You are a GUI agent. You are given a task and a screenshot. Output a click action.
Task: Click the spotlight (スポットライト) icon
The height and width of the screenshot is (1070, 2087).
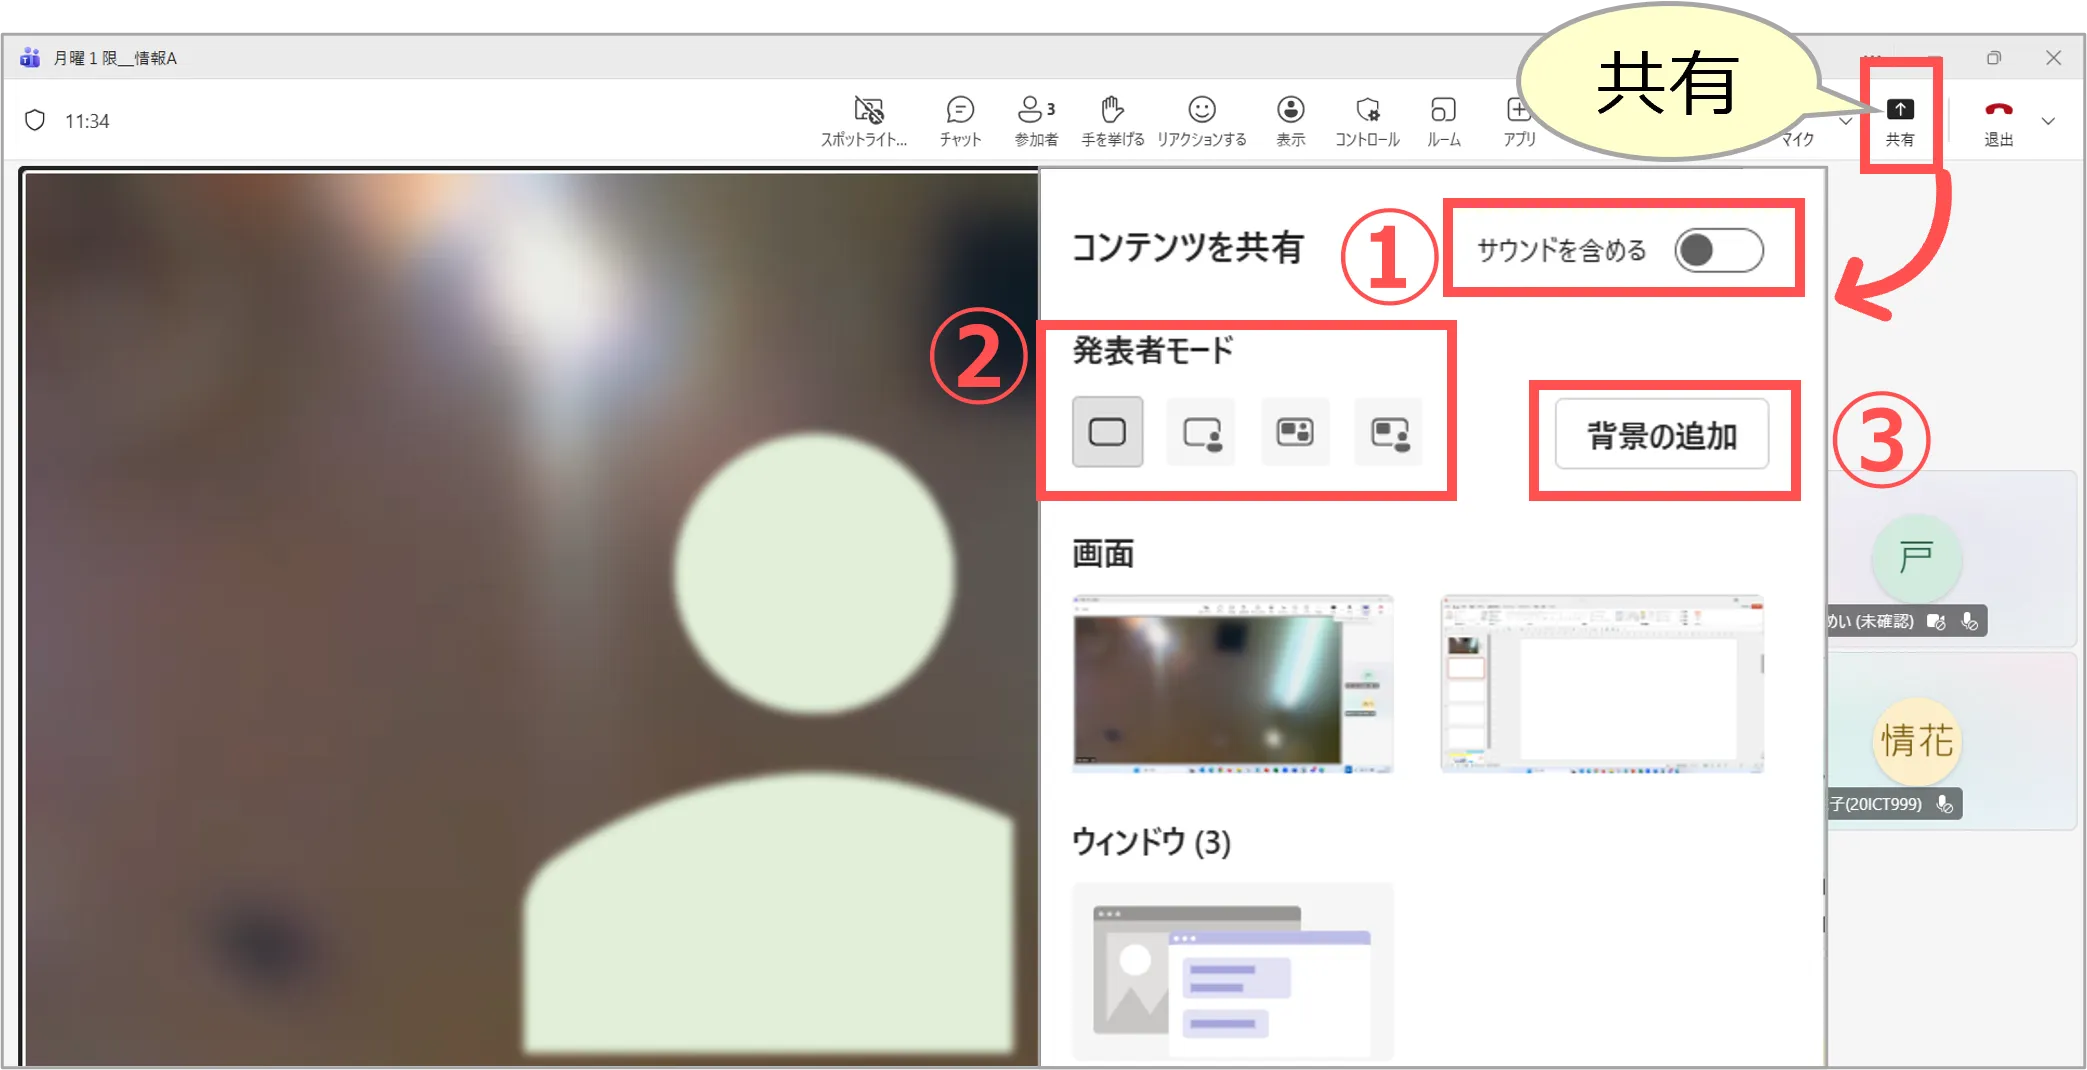(866, 120)
